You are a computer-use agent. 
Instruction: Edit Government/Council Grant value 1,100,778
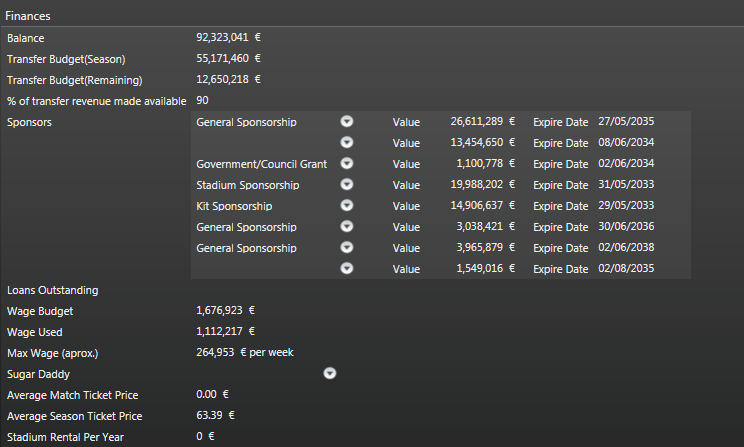[x=479, y=163]
